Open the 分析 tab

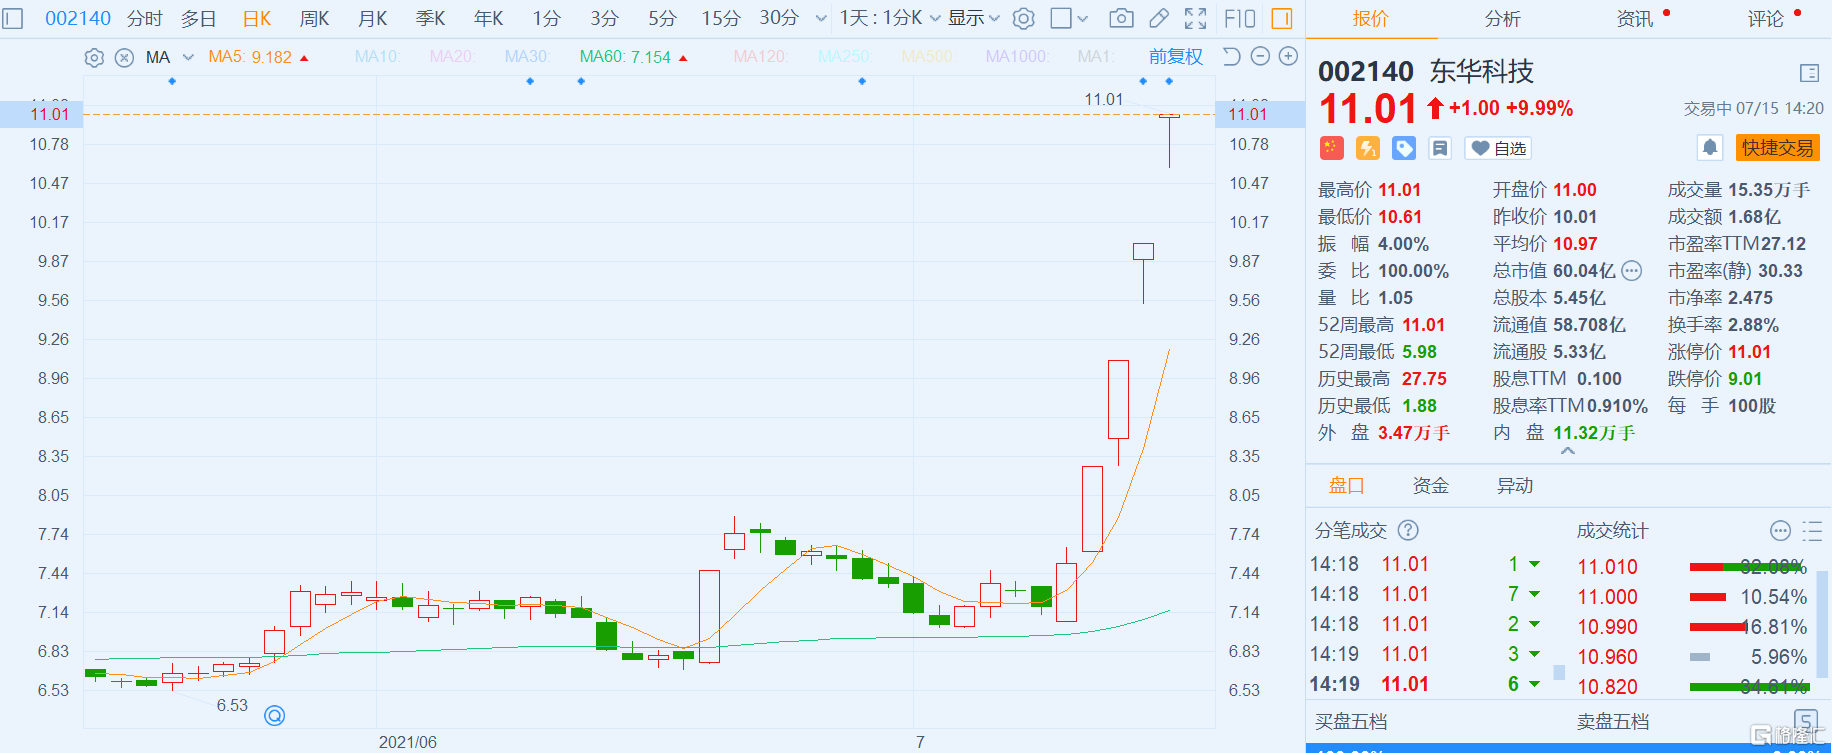(x=1502, y=18)
